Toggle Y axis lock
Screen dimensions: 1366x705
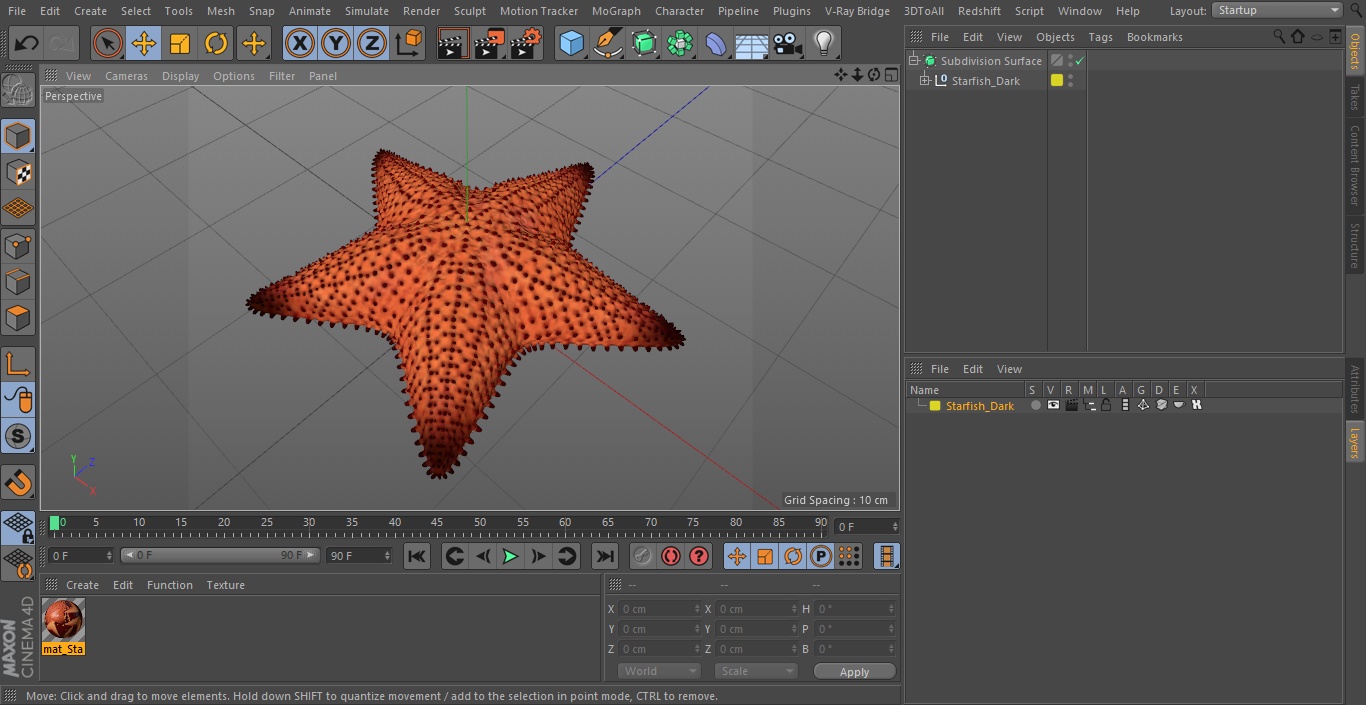click(336, 43)
